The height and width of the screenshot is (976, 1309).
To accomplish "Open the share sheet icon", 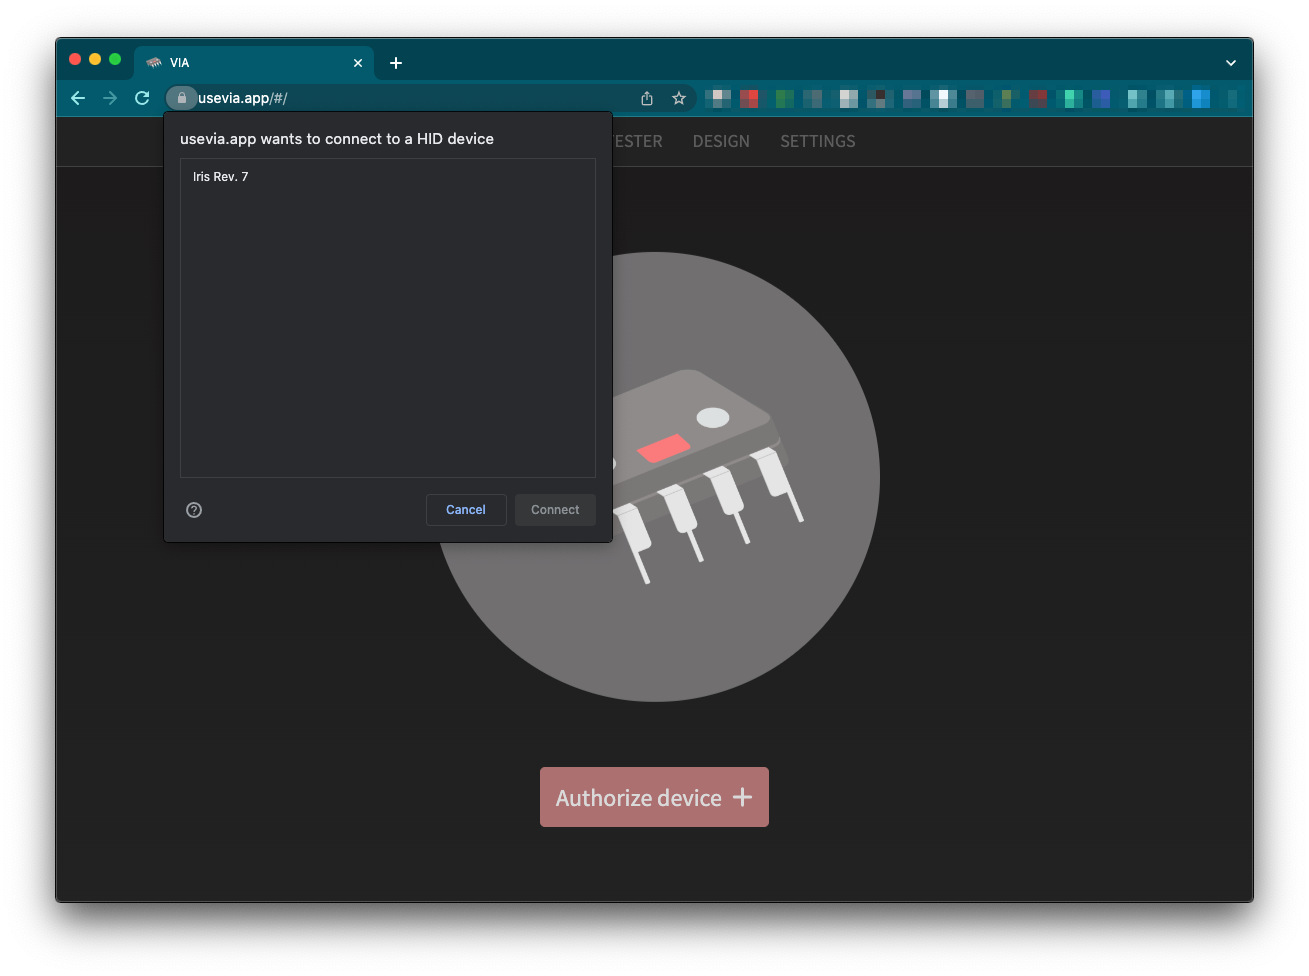I will click(646, 98).
